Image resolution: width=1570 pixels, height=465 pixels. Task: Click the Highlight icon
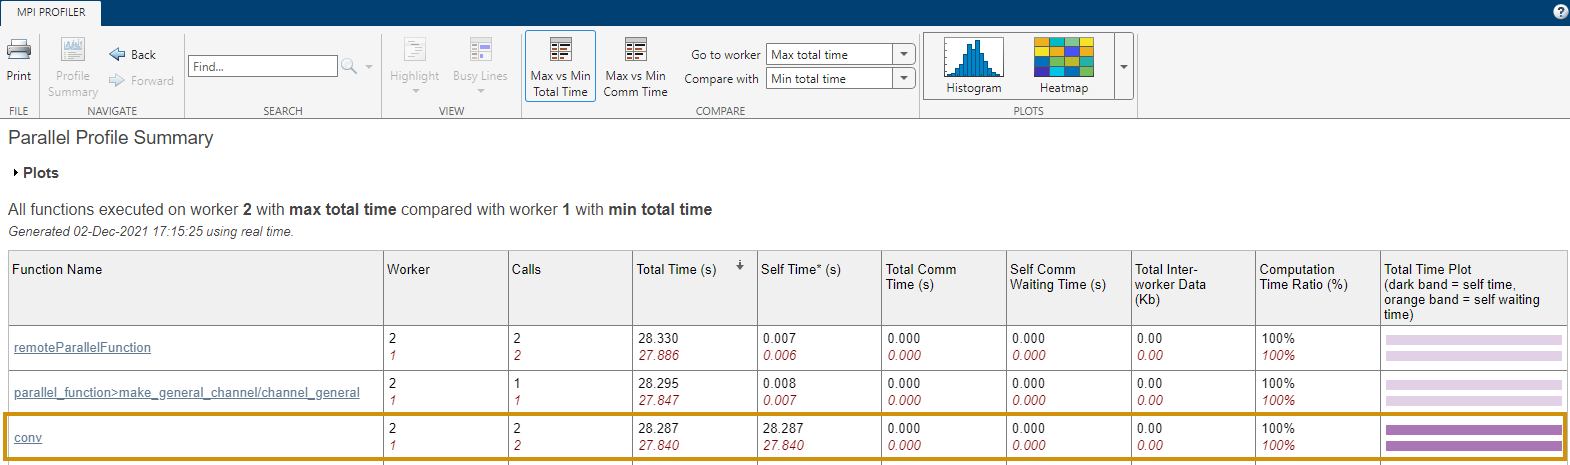(414, 50)
